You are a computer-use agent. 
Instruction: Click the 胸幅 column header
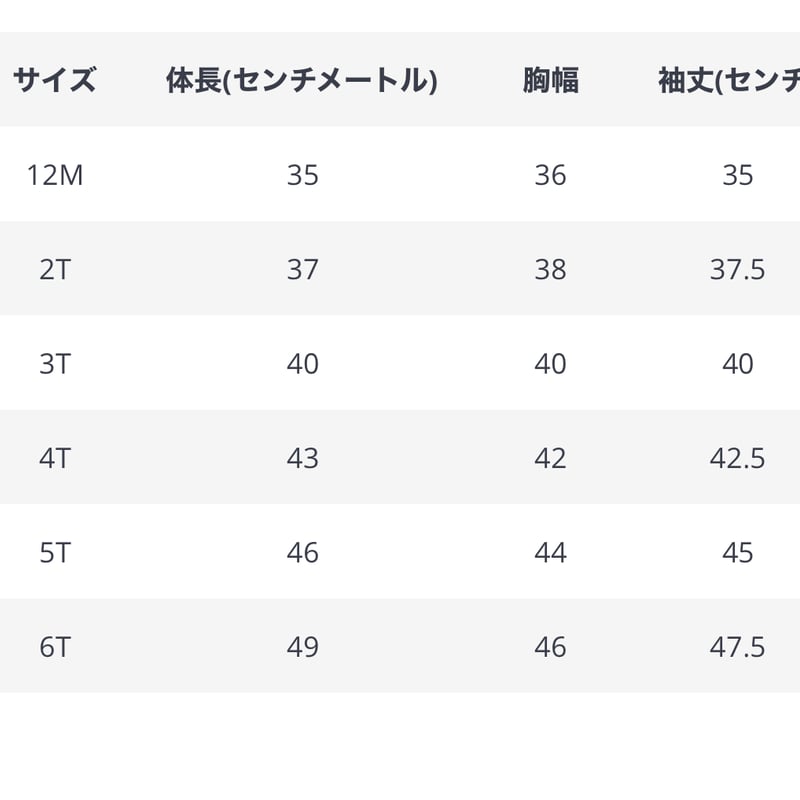pos(551,80)
